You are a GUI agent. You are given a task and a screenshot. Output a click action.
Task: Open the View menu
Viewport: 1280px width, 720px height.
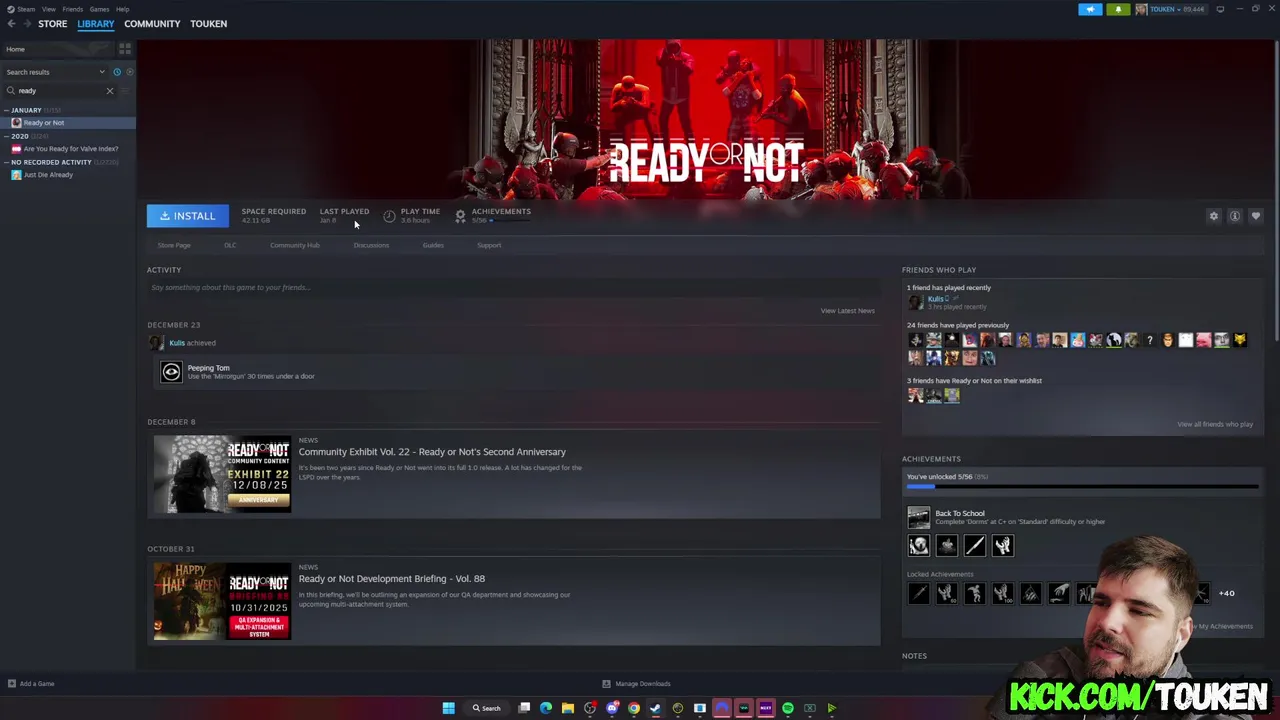click(48, 9)
